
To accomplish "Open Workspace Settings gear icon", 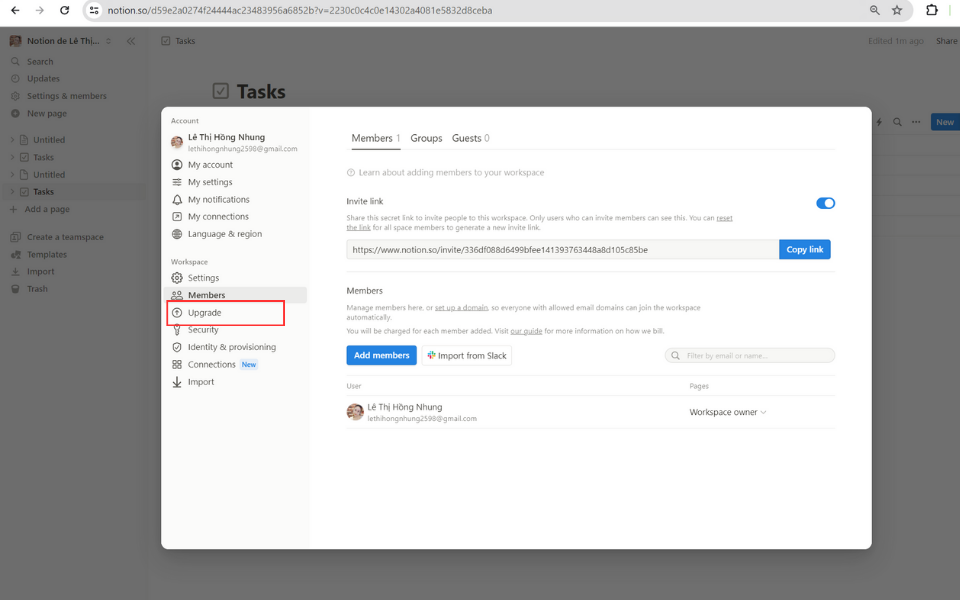I will coord(177,278).
